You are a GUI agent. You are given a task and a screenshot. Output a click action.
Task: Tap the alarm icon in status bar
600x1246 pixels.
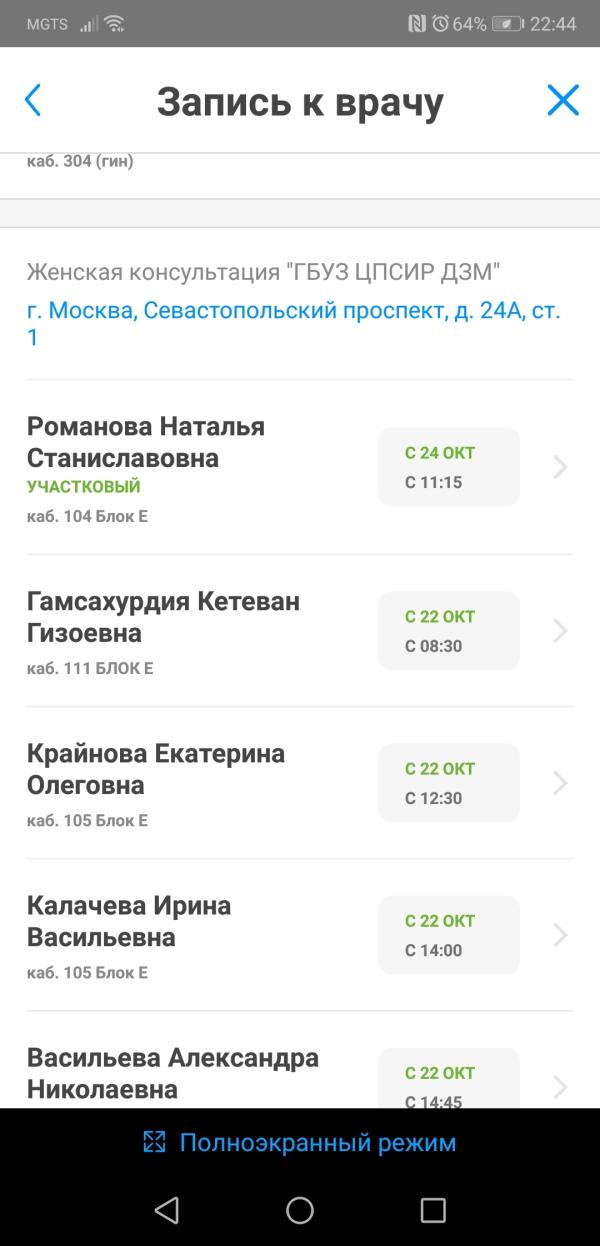click(440, 23)
